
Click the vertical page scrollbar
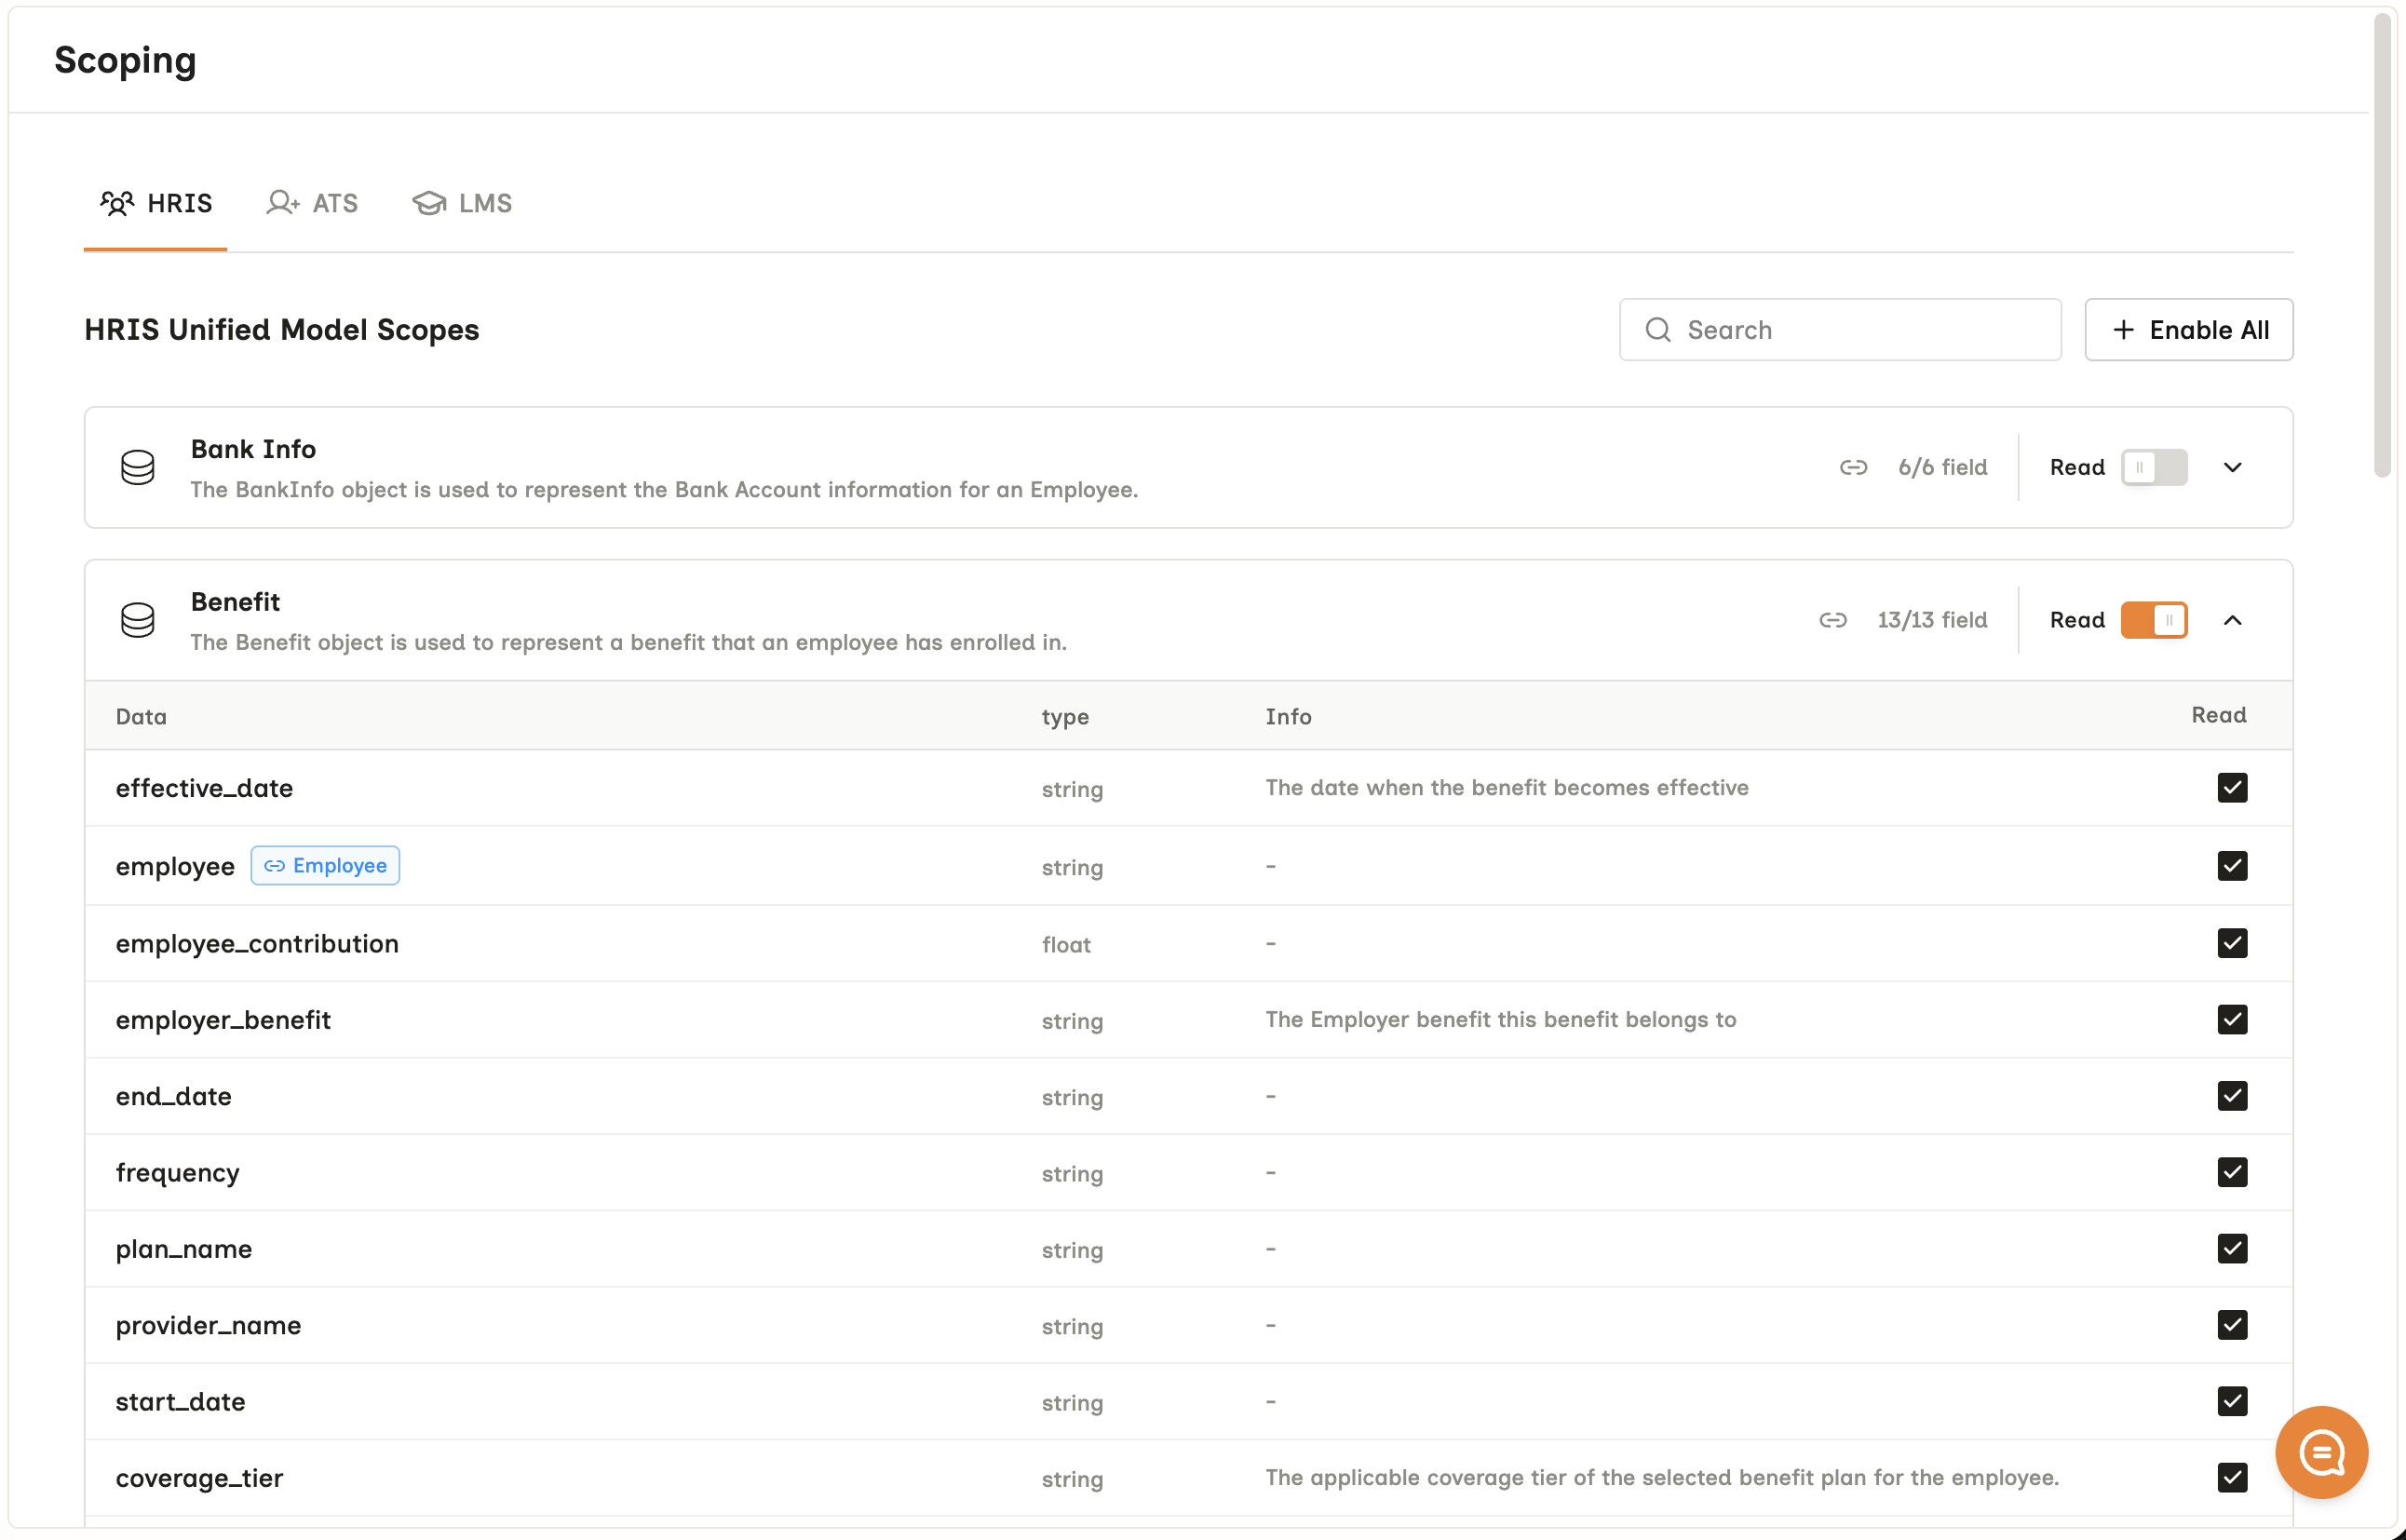point(2384,245)
